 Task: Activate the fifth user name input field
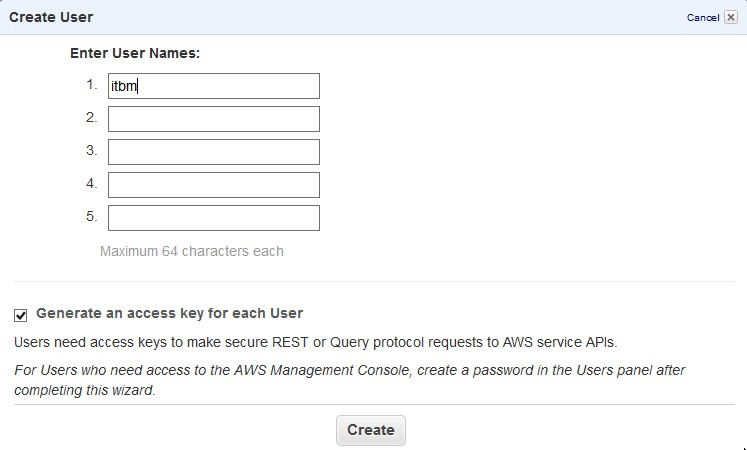click(x=213, y=218)
